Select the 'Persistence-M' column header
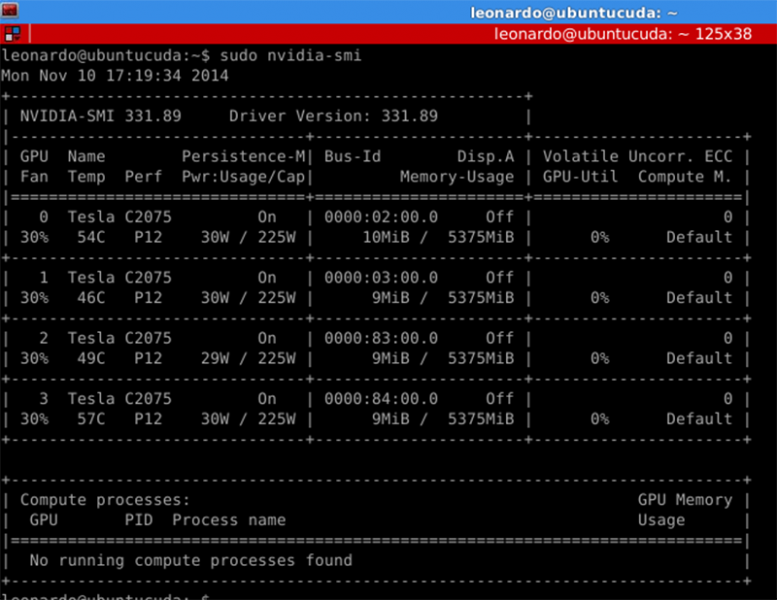Screen dimensions: 777x600 243,157
